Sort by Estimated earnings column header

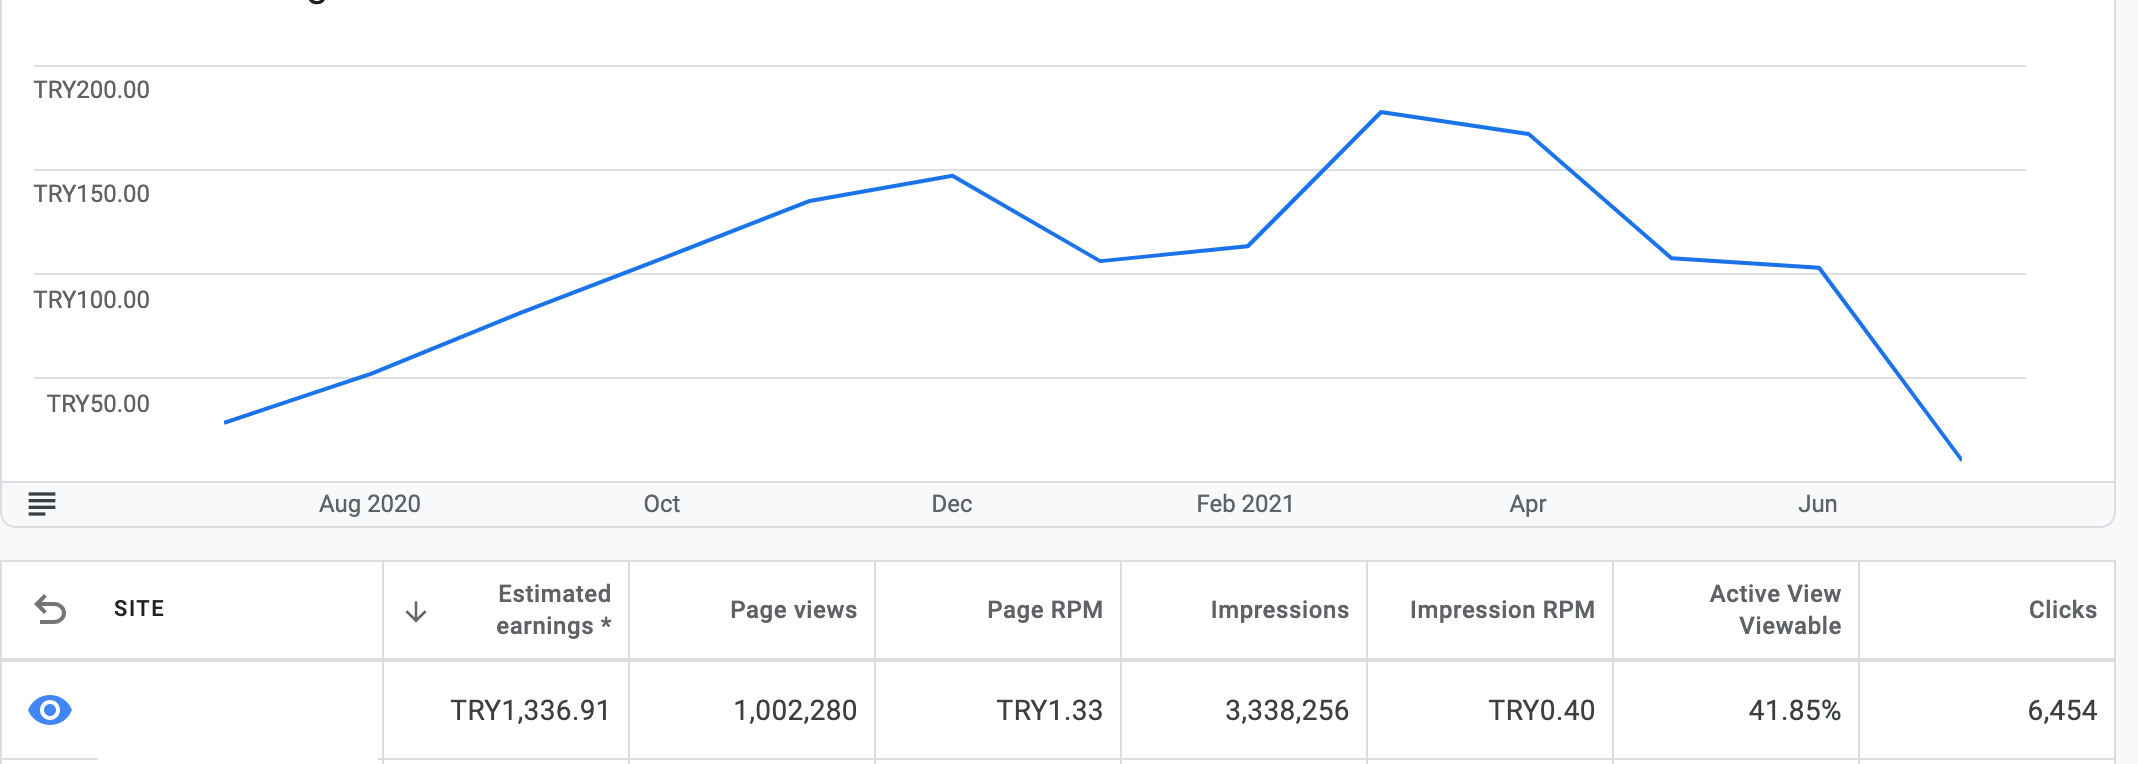(553, 610)
